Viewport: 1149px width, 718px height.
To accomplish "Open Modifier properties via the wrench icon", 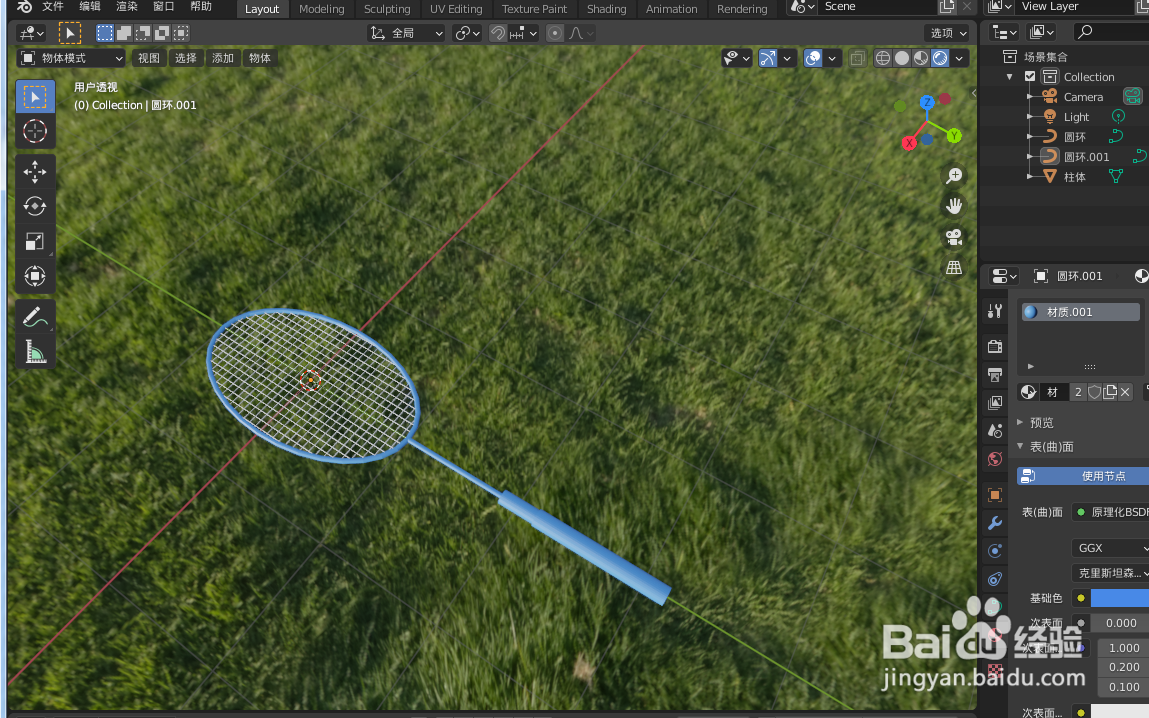I will 993,523.
